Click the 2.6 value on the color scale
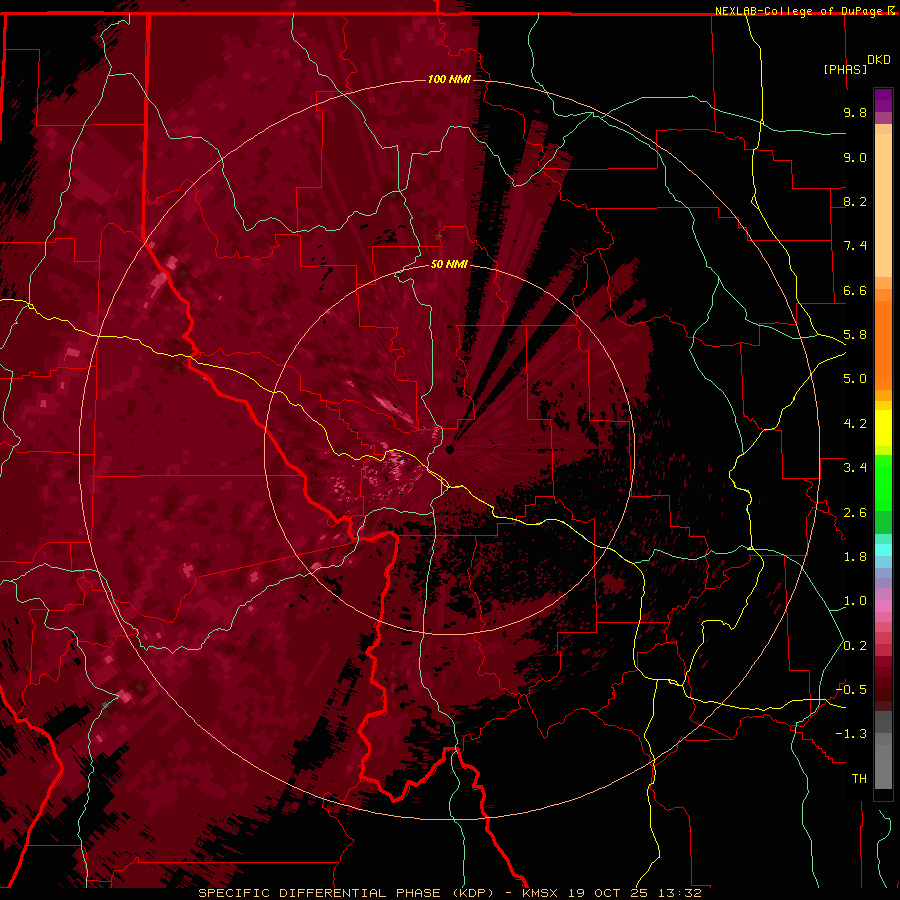 [x=855, y=513]
